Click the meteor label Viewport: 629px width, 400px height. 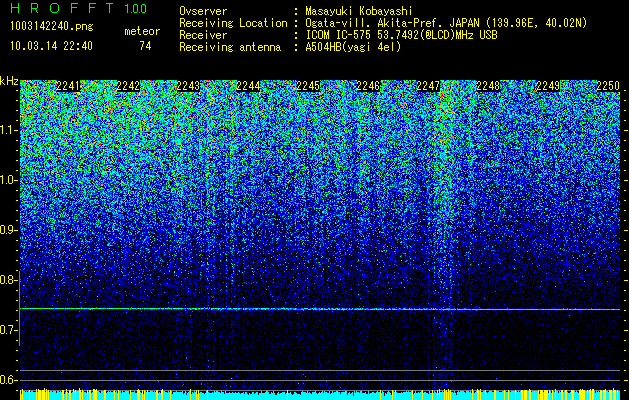142,31
